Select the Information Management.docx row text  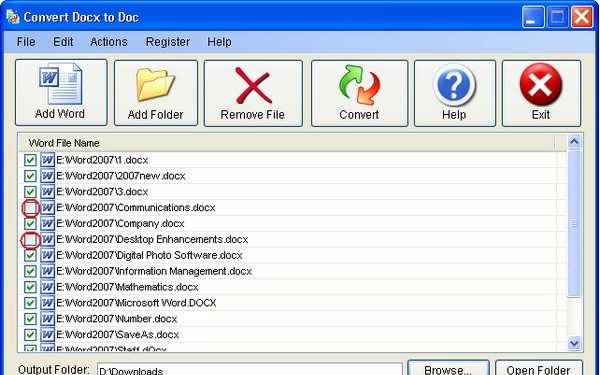154,271
